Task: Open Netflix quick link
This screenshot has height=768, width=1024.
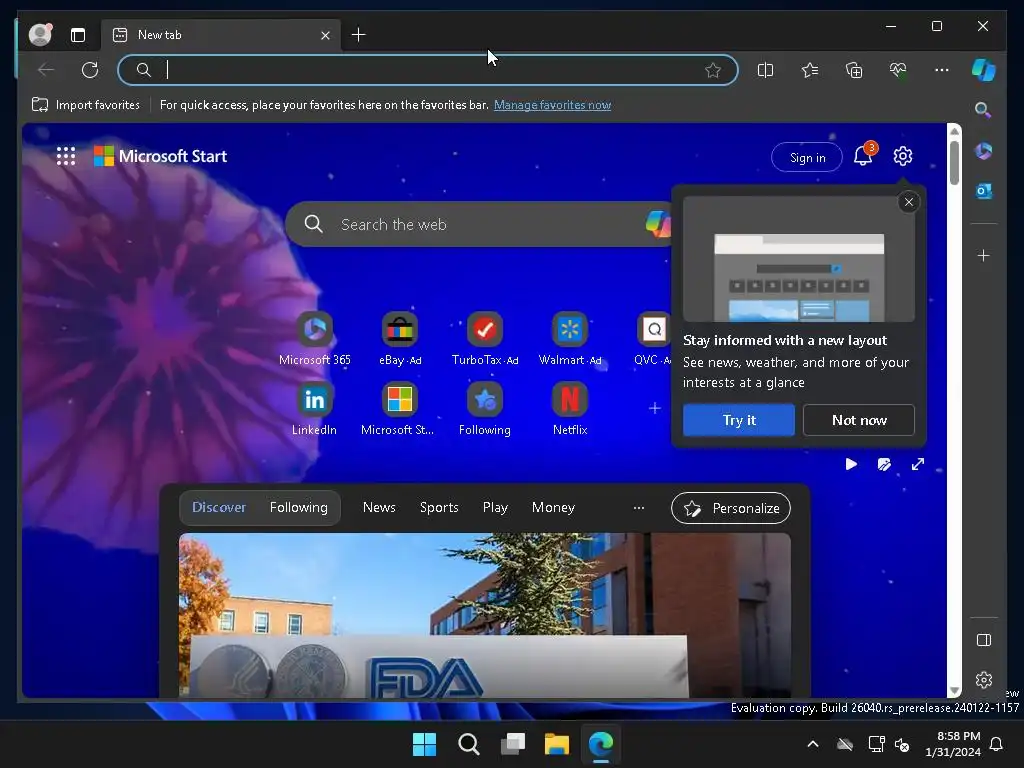Action: 569,409
